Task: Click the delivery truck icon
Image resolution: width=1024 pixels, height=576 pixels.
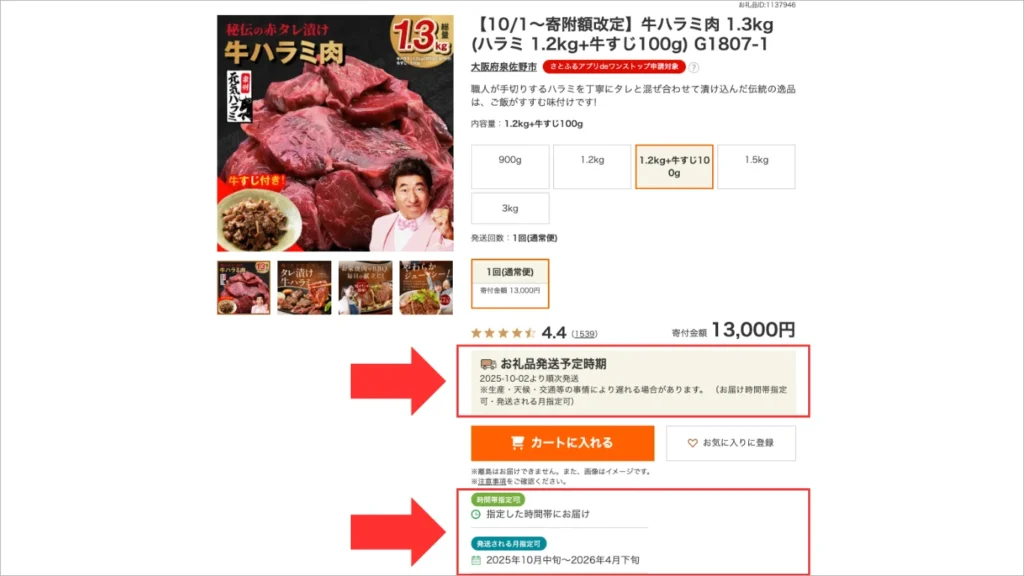Action: coord(488,364)
